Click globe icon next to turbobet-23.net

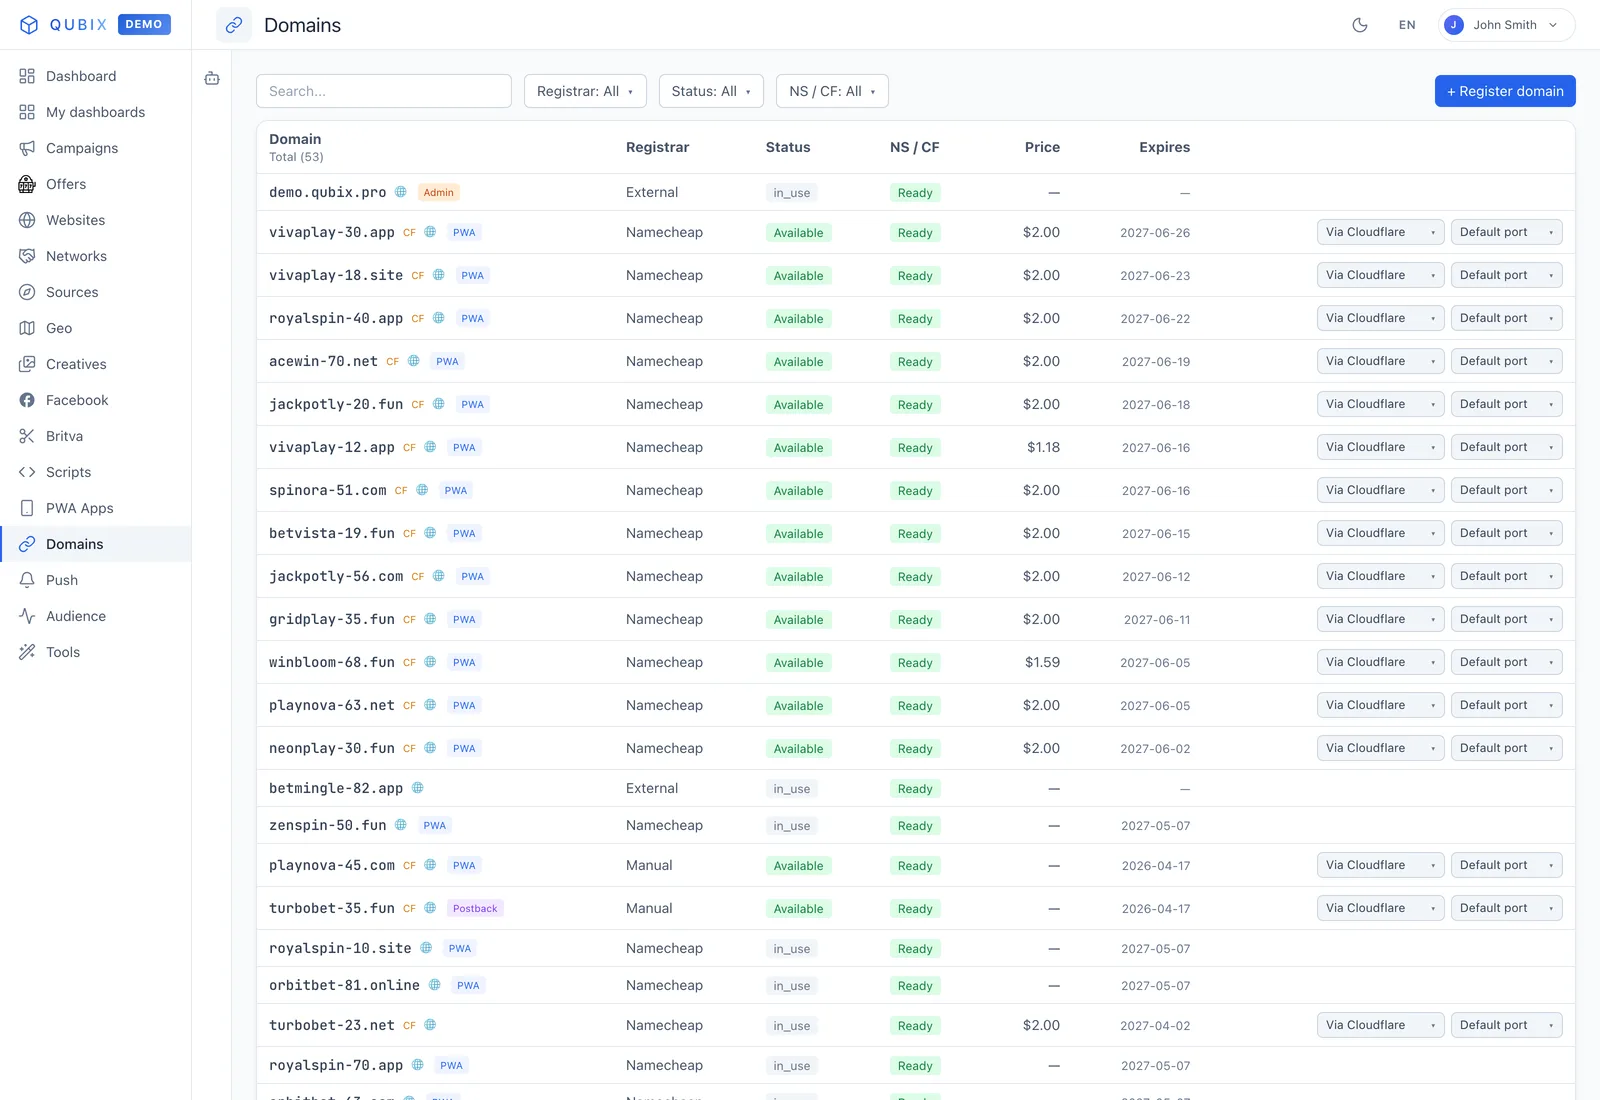tap(430, 1025)
